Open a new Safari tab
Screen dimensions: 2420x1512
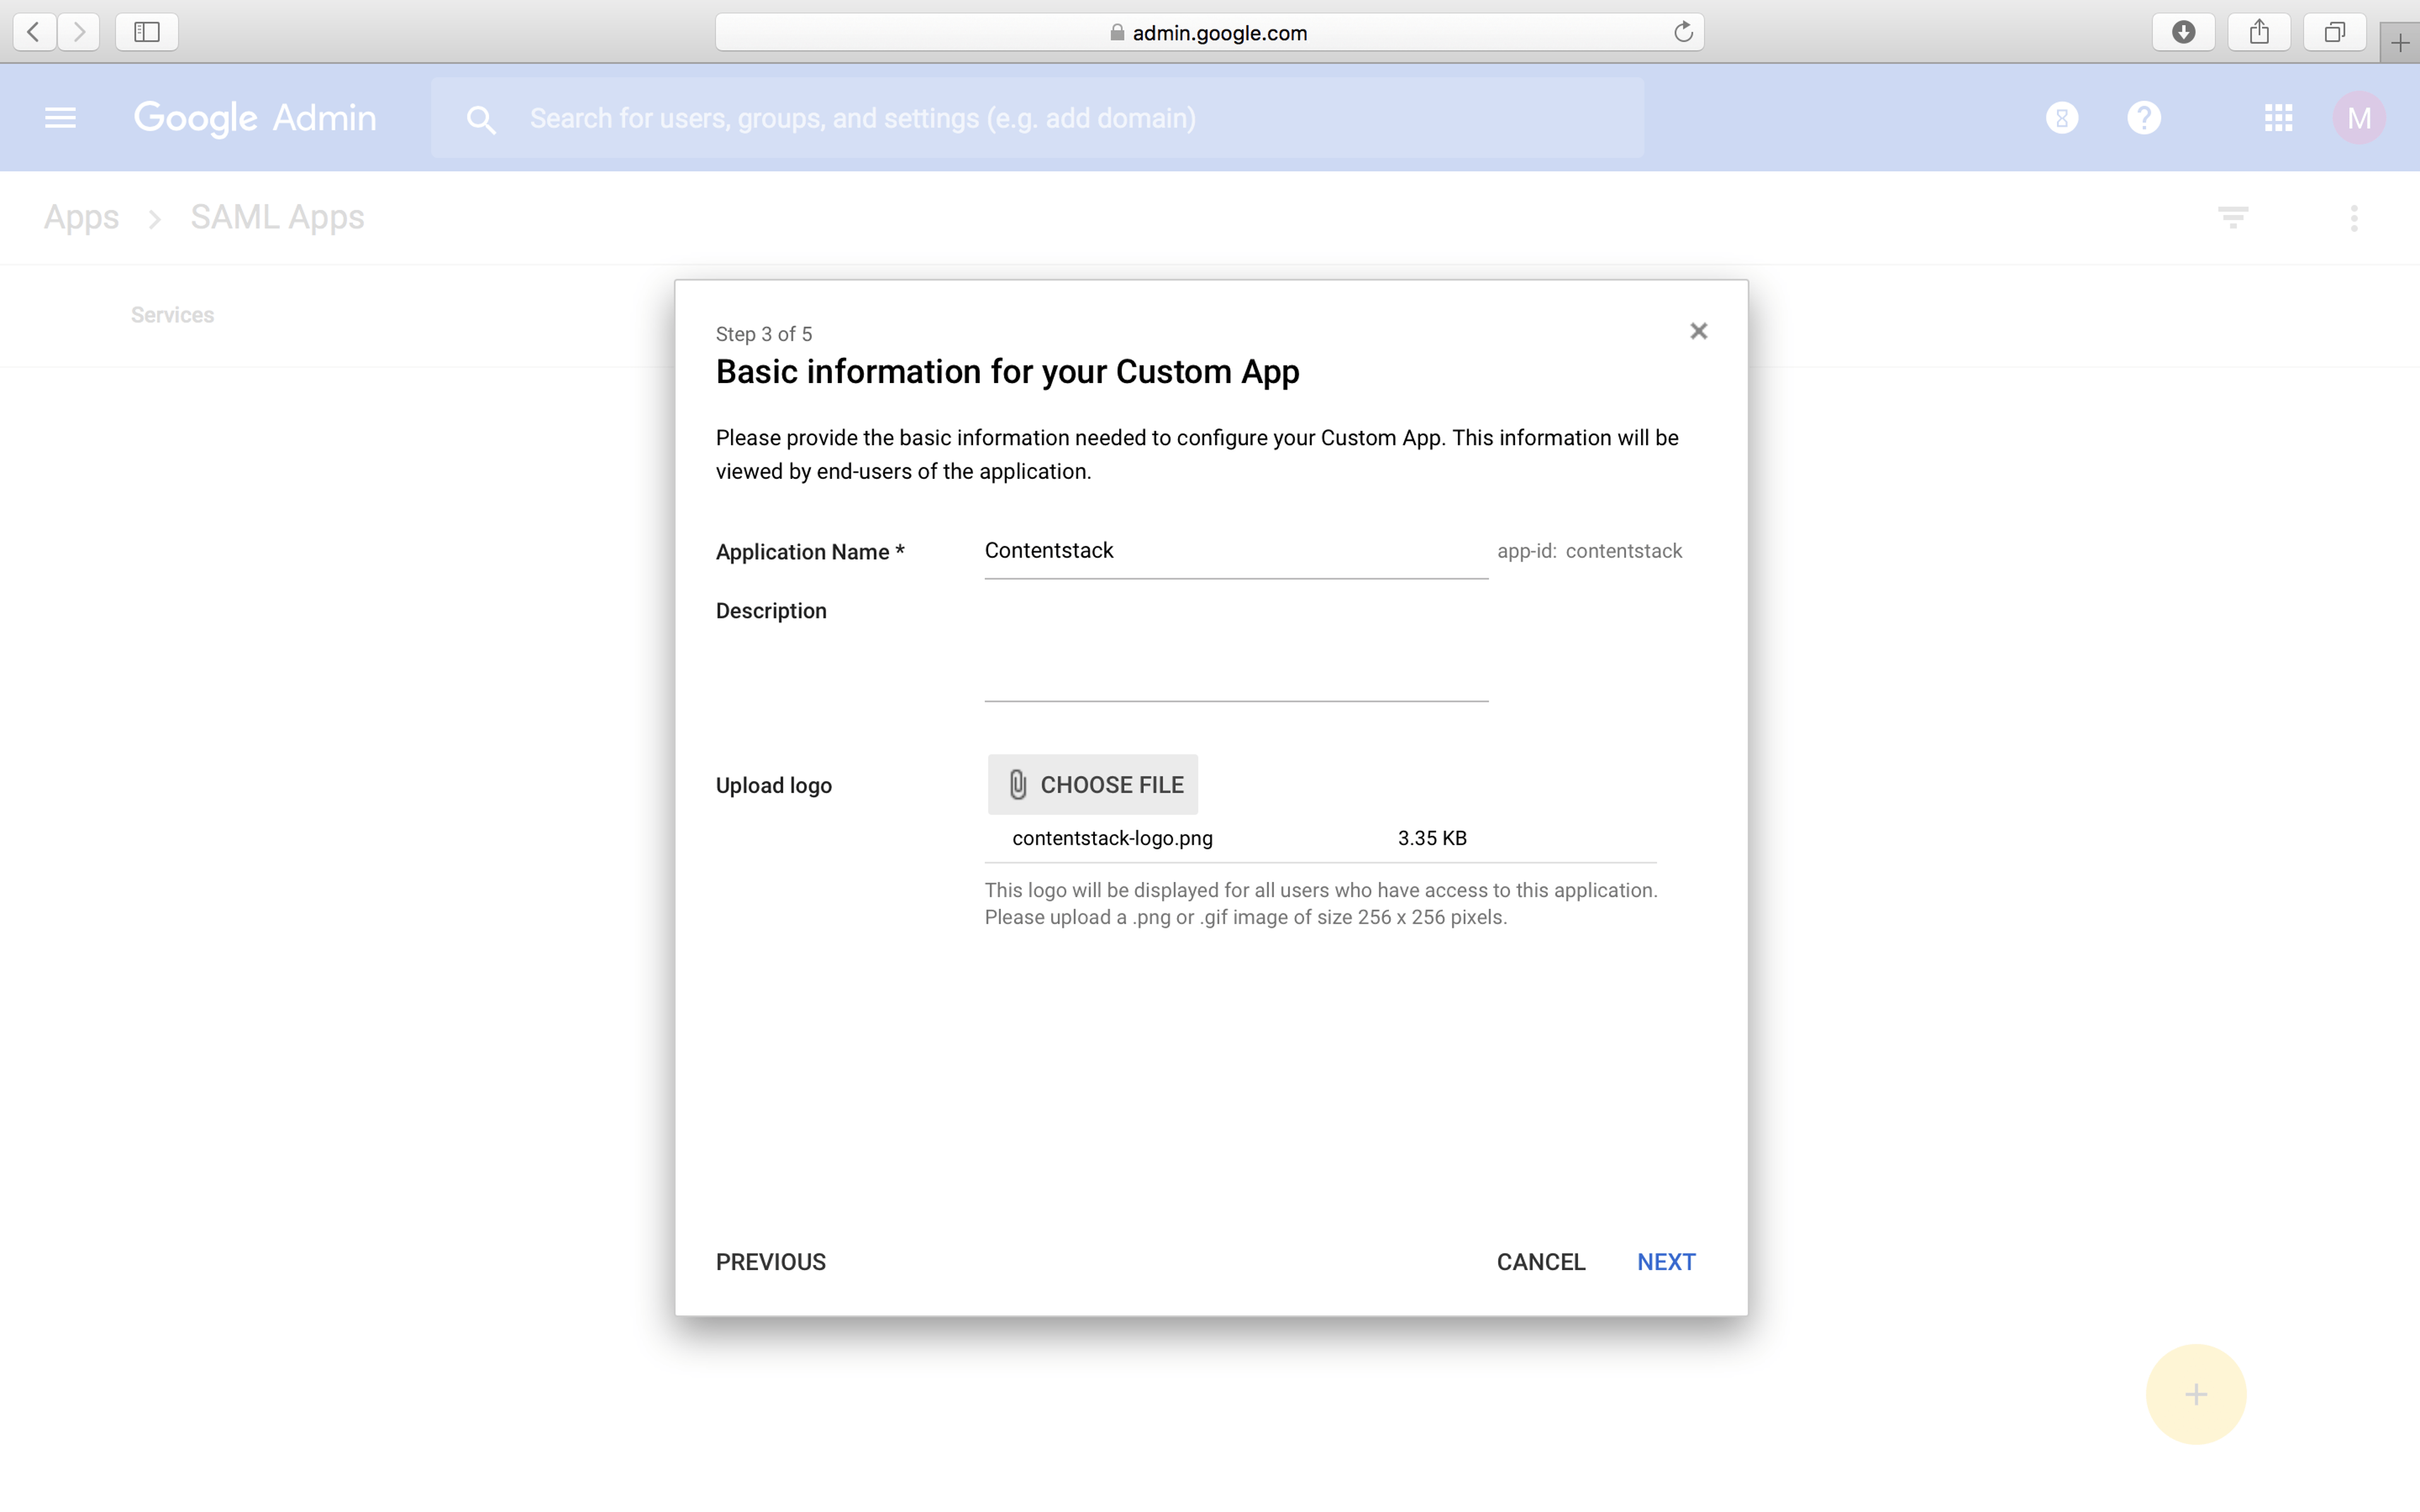2400,43
